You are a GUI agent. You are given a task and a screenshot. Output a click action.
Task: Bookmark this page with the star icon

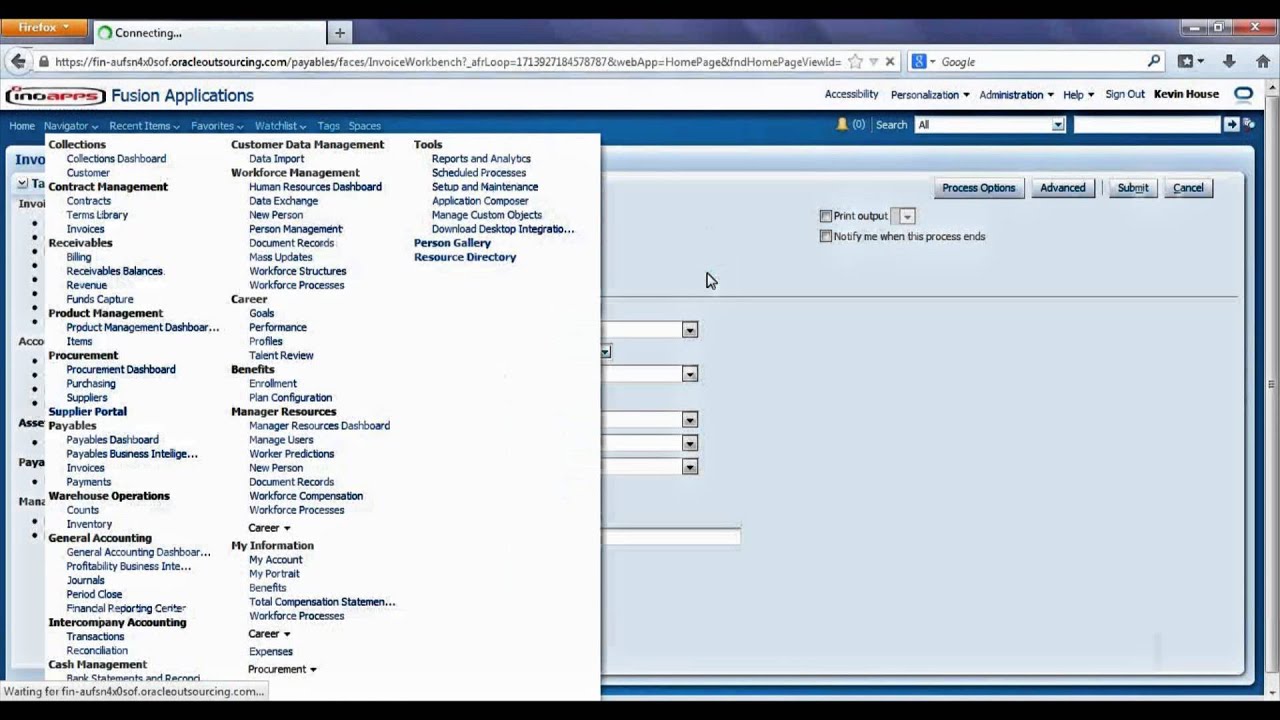pyautogui.click(x=855, y=62)
